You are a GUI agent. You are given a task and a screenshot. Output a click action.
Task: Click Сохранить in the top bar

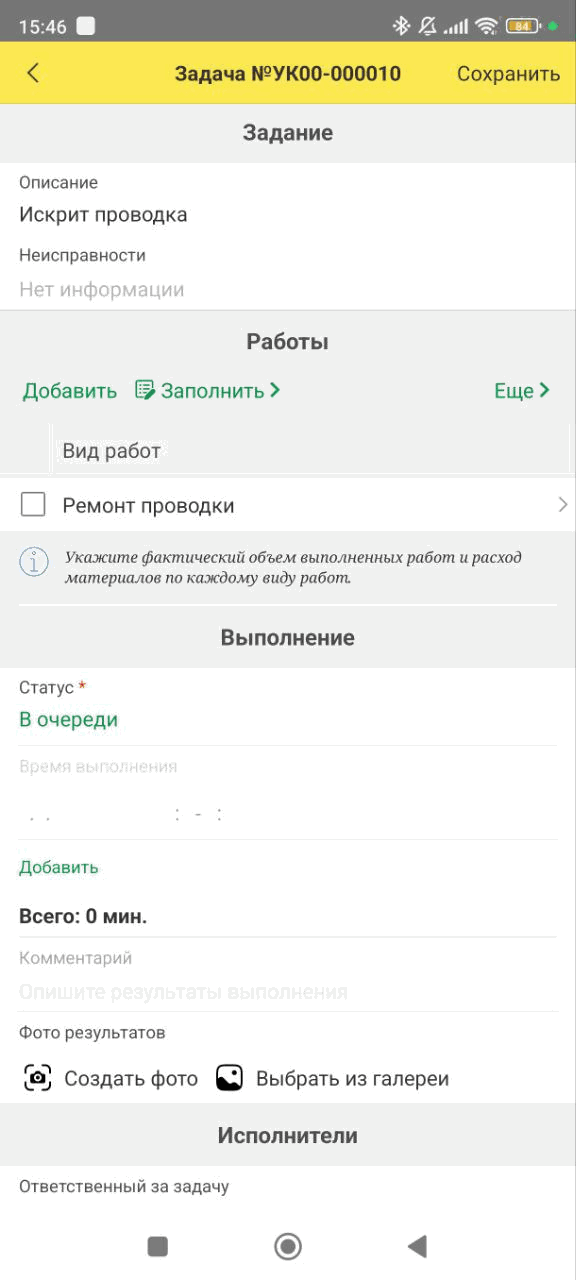[x=508, y=73]
